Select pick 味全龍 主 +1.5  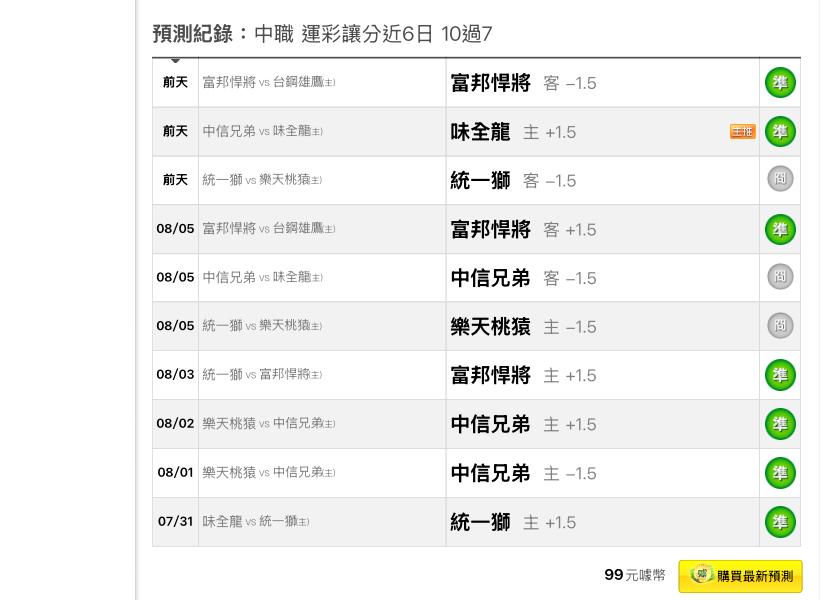tap(513, 132)
